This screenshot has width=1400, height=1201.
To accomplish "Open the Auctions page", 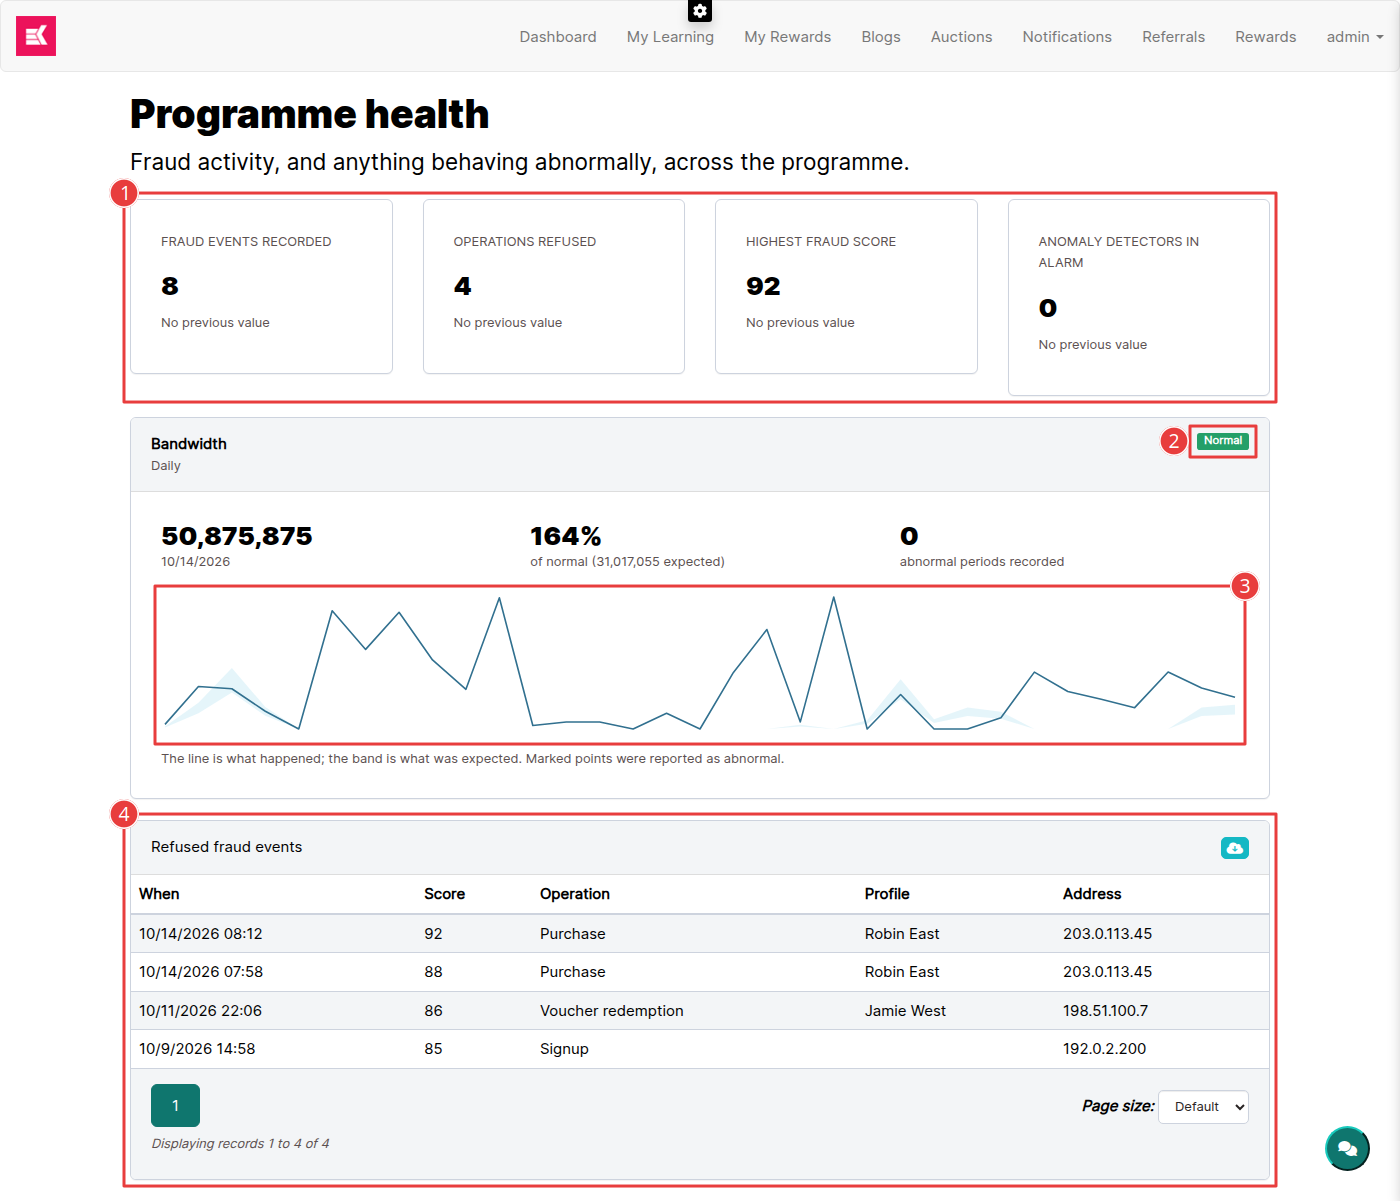I will [x=961, y=37].
